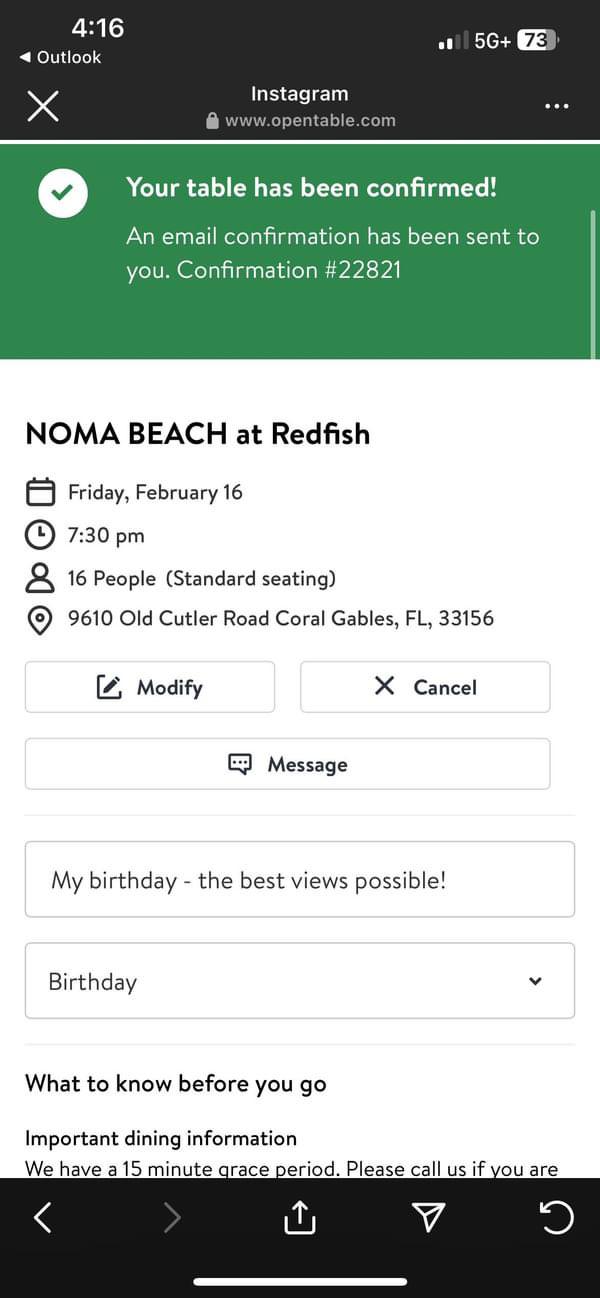The width and height of the screenshot is (600, 1298).
Task: Tap the browser forward arrow
Action: 172,1217
